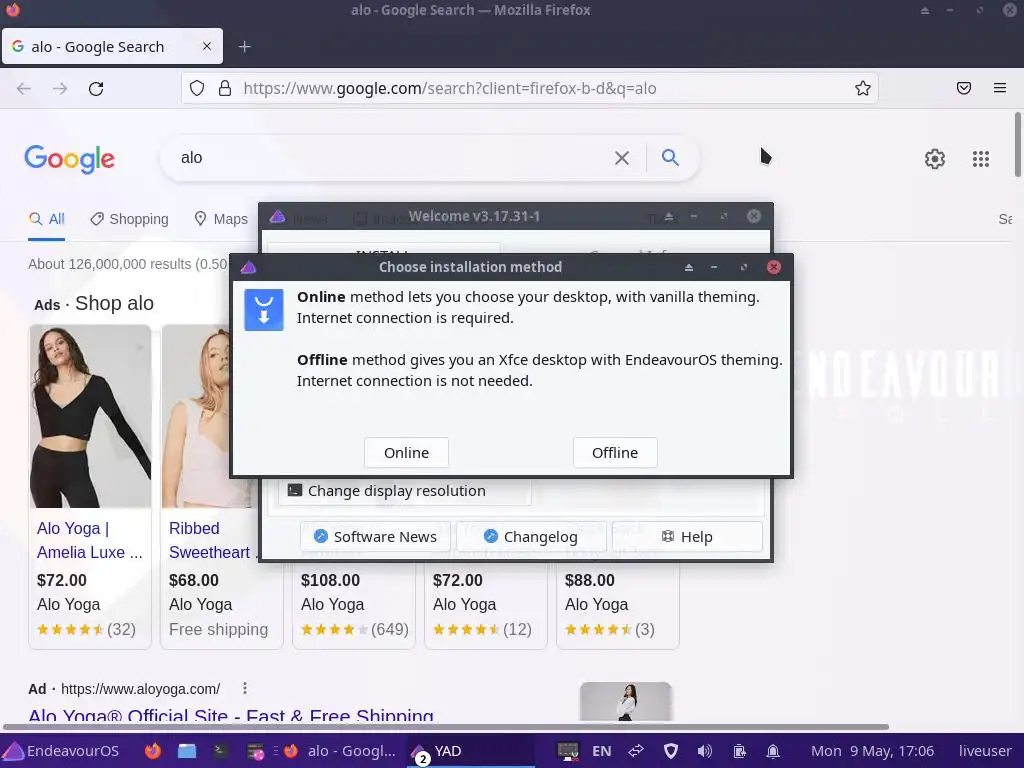The image size is (1024, 768).
Task: Open Pocket save button
Action: coord(964,88)
